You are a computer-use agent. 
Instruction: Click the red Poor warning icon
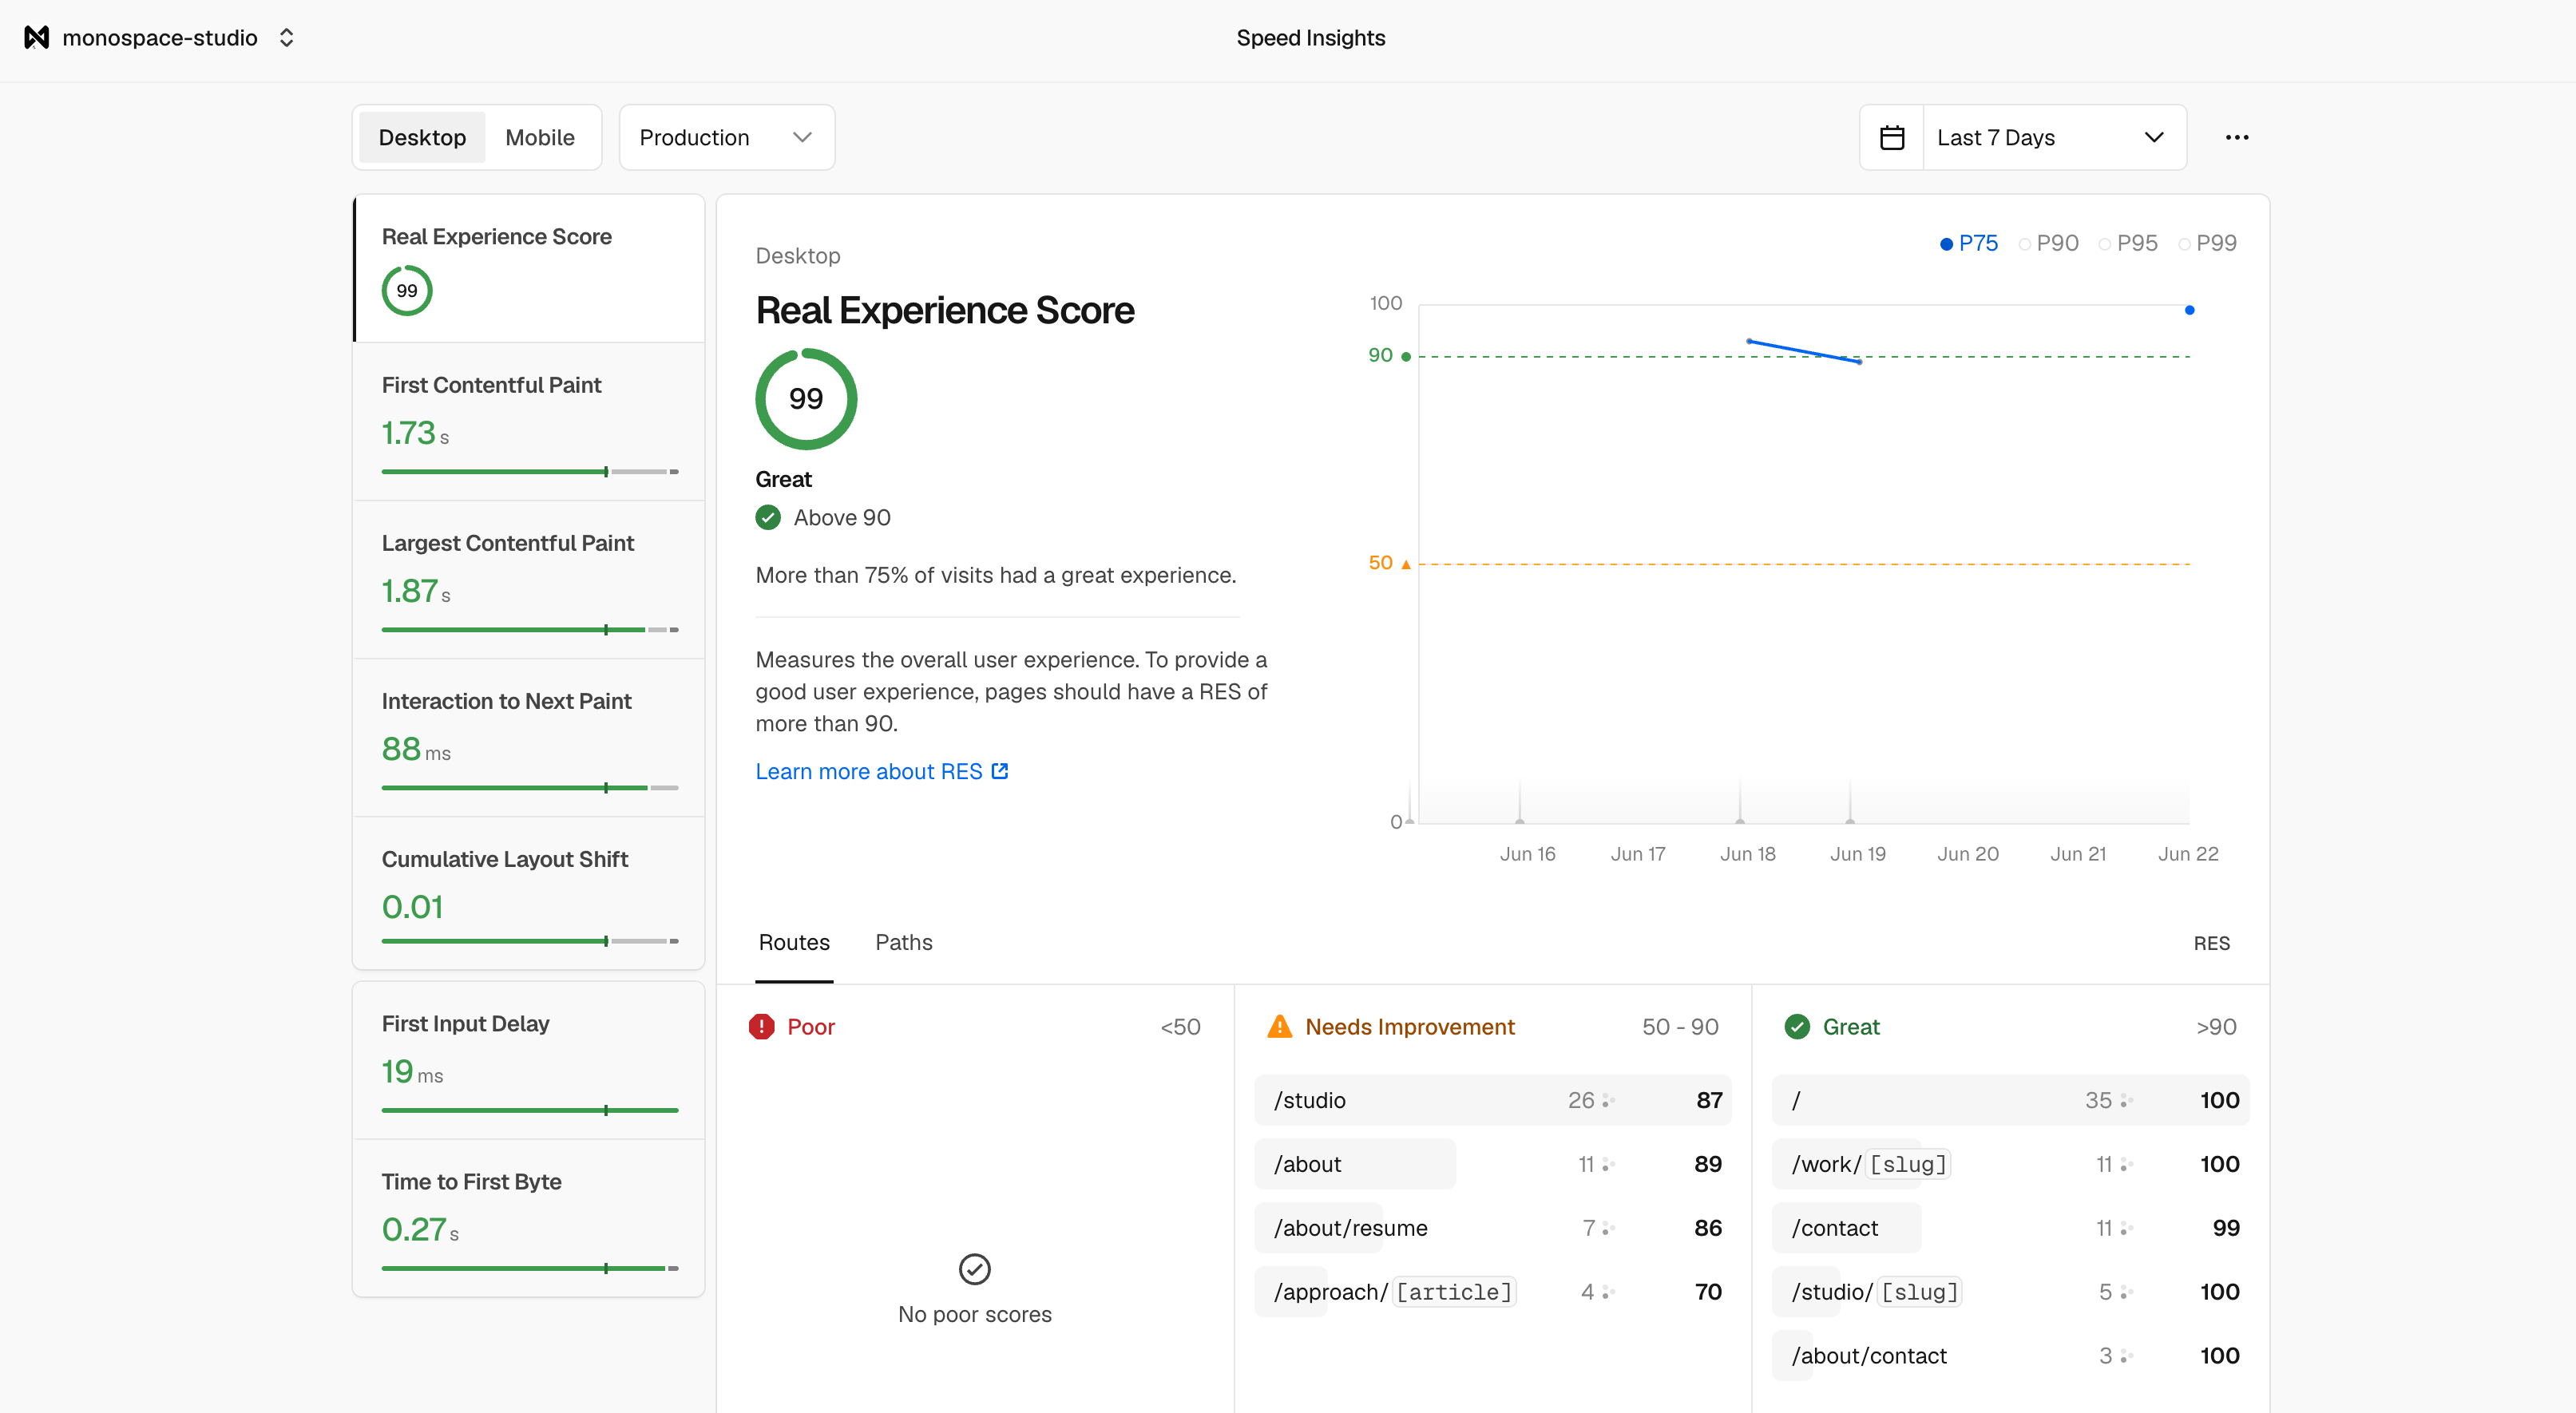coord(761,1027)
